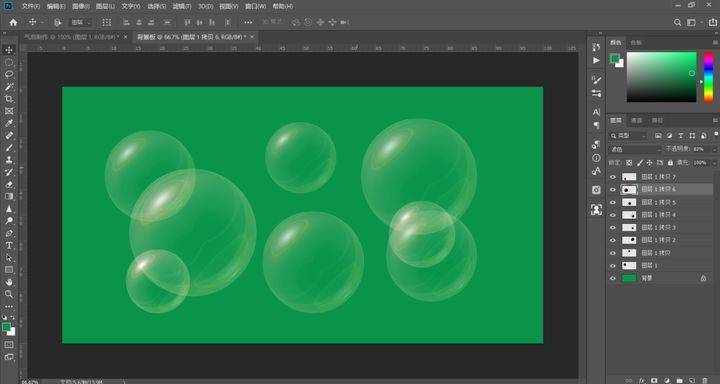Select the Eyedropper tool
Image resolution: width=720 pixels, height=384 pixels.
pos(9,123)
